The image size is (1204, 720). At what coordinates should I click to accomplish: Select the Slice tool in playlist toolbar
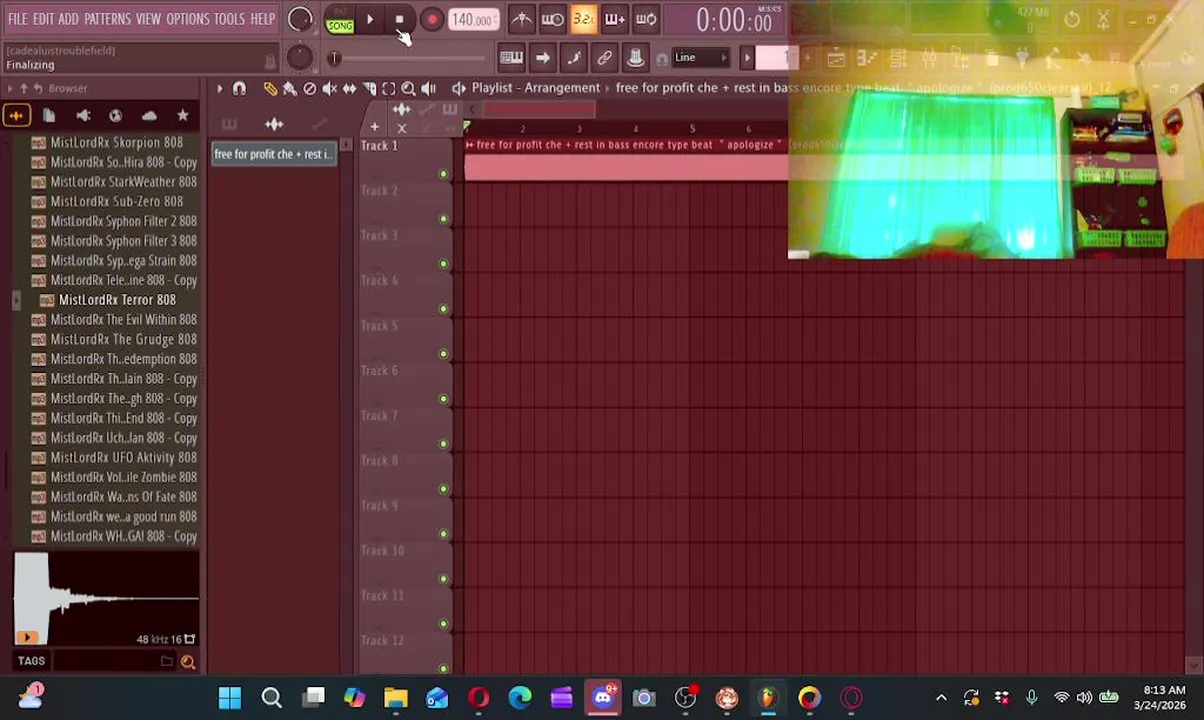pyautogui.click(x=369, y=89)
